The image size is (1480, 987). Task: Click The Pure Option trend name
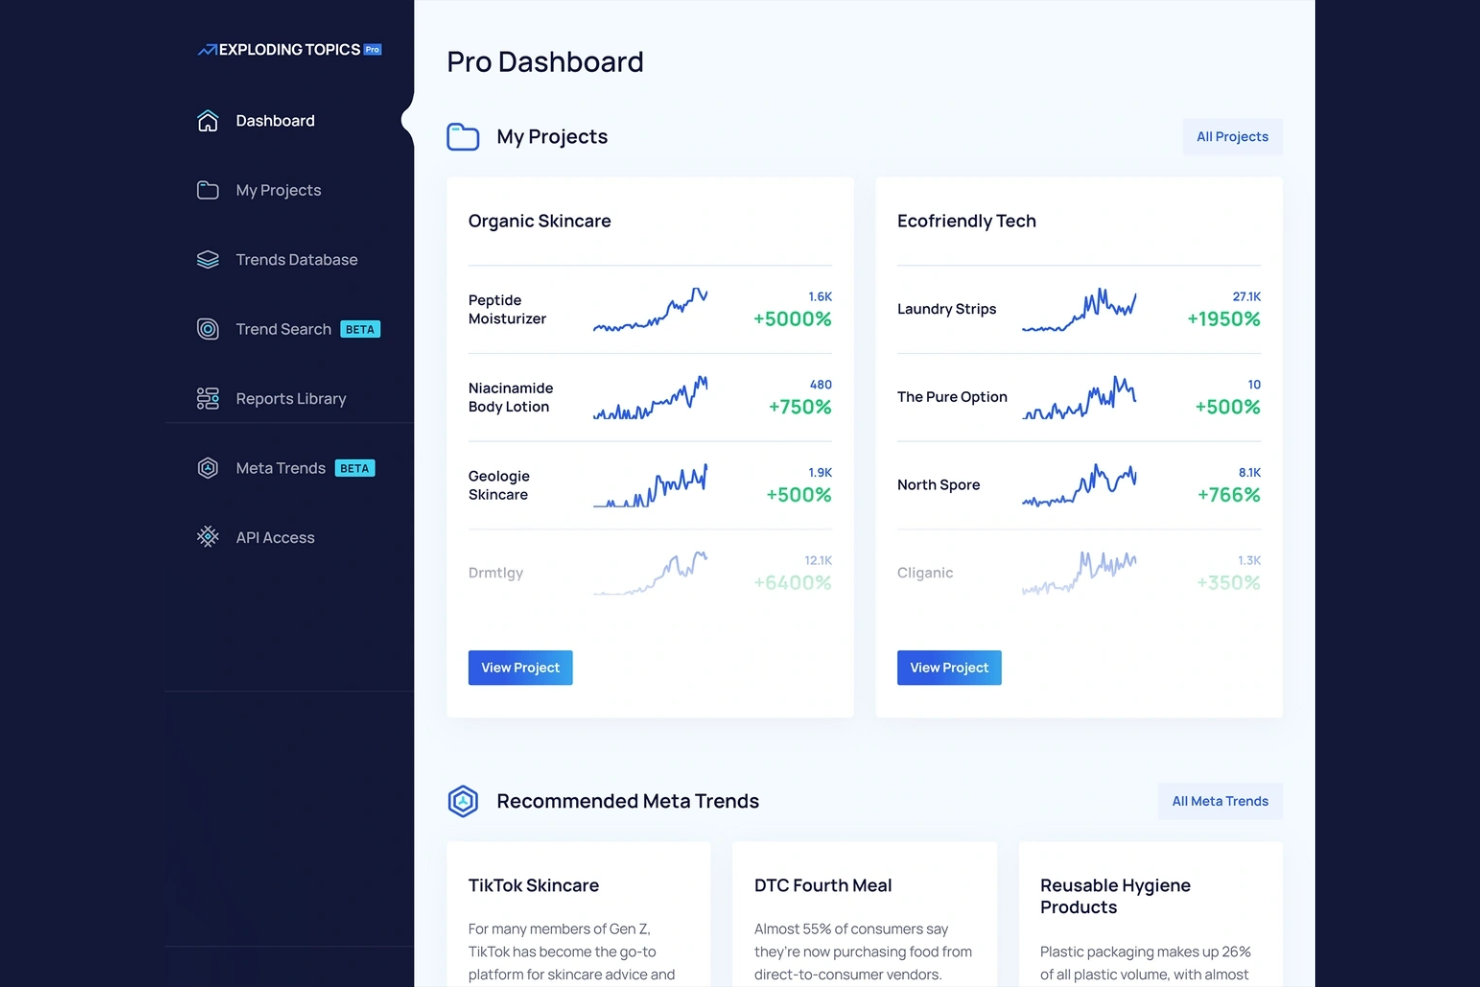pos(952,397)
